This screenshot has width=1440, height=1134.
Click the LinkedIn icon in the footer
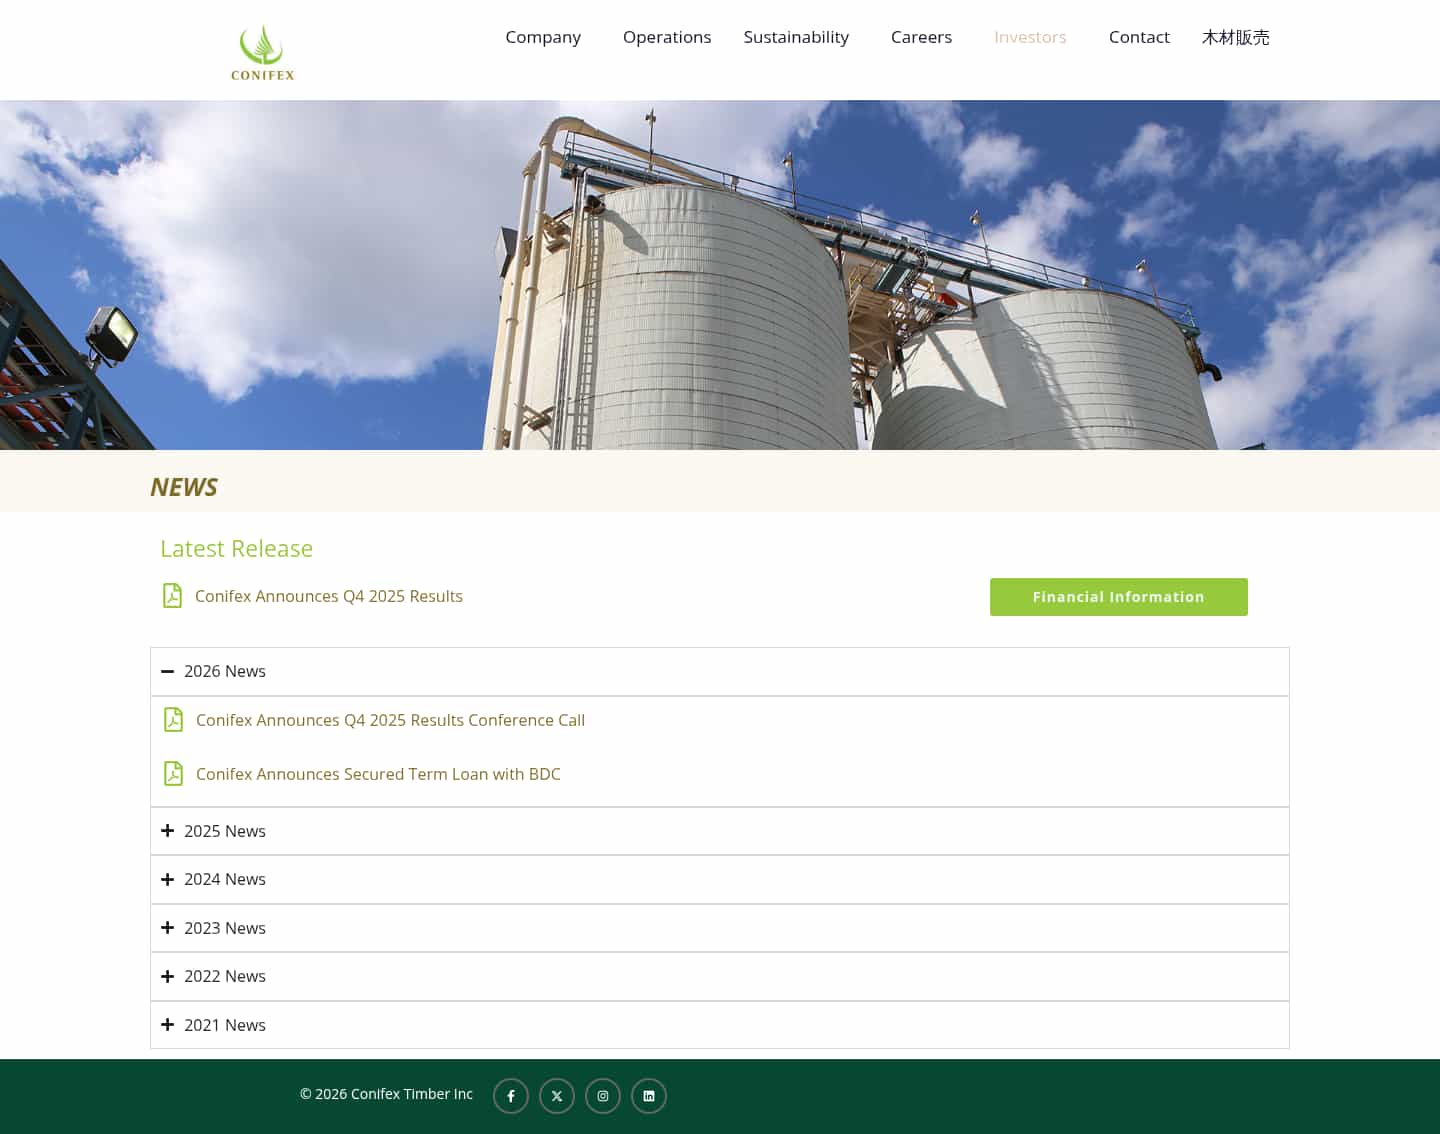649,1095
